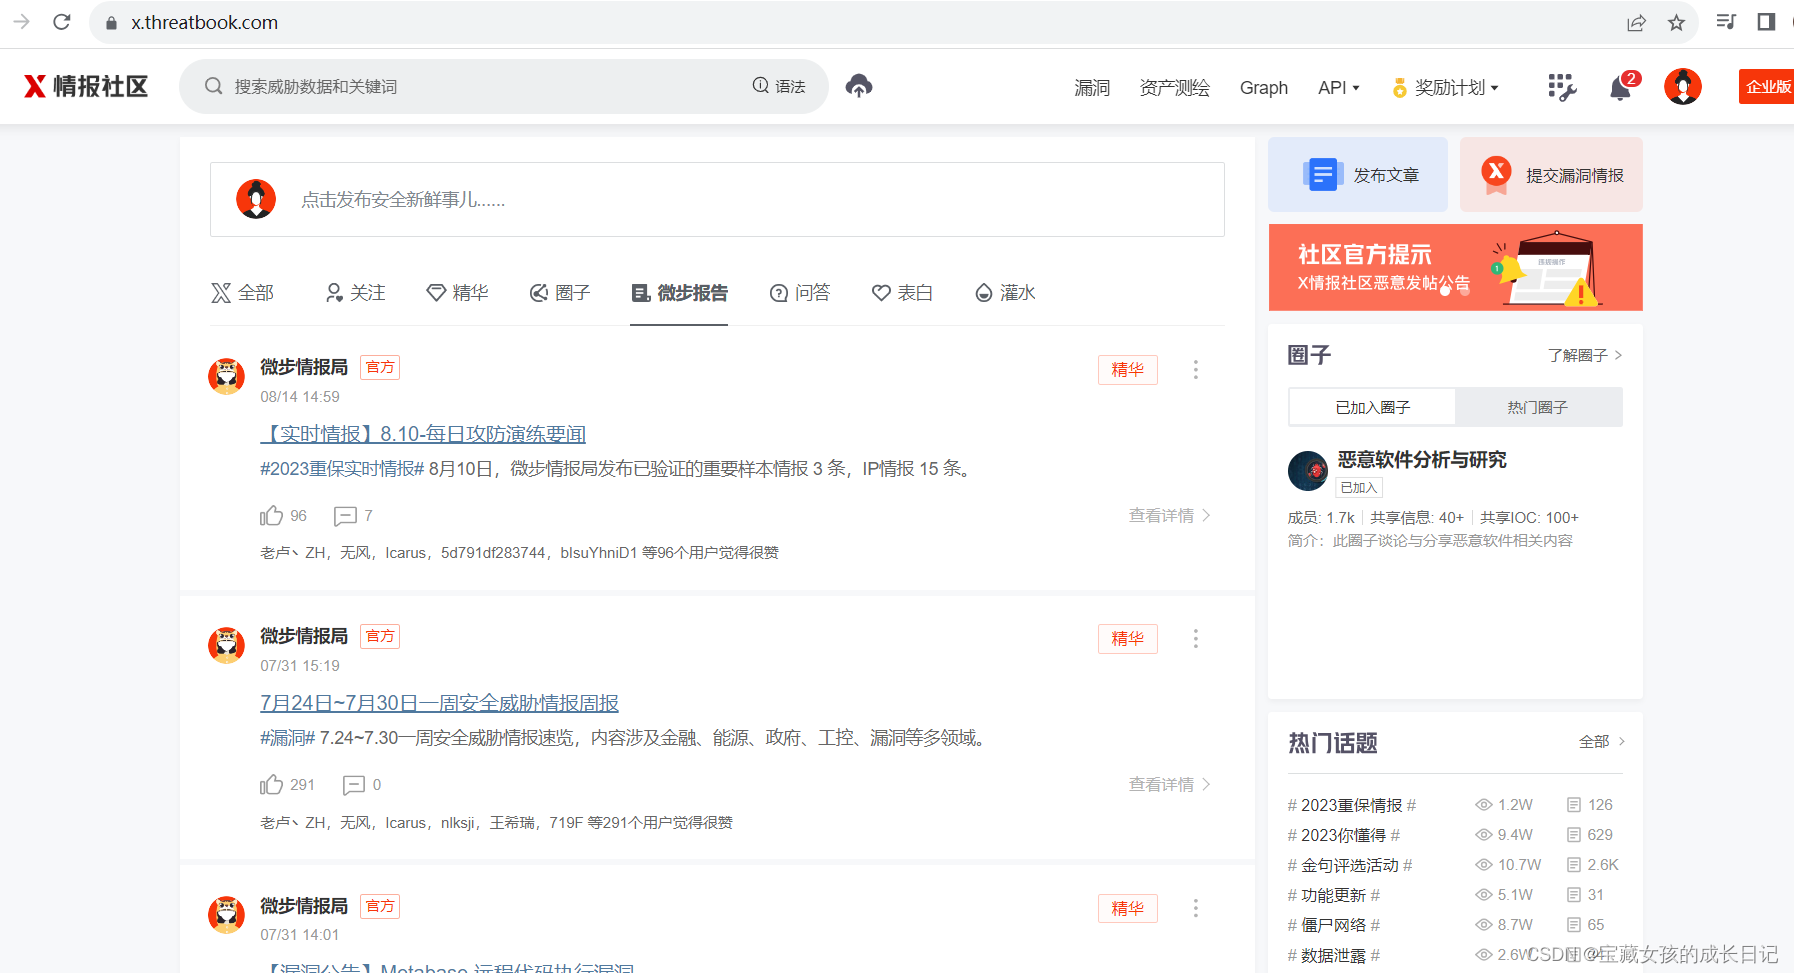This screenshot has height=973, width=1794.
Task: Click the 语法 search syntax icon
Action: [x=781, y=86]
